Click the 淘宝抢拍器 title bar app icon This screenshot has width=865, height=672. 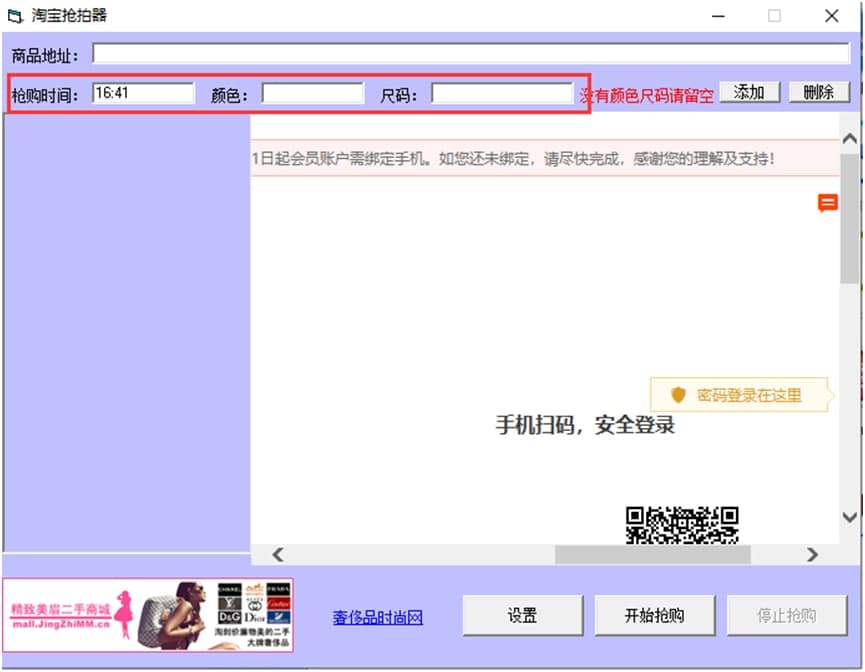pyautogui.click(x=15, y=16)
